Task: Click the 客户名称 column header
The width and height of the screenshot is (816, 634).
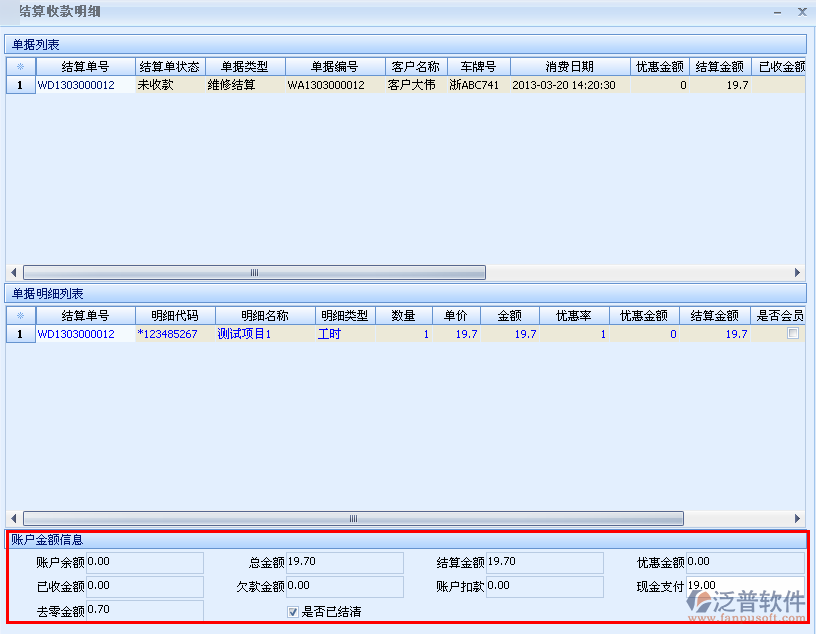Action: pyautogui.click(x=414, y=66)
